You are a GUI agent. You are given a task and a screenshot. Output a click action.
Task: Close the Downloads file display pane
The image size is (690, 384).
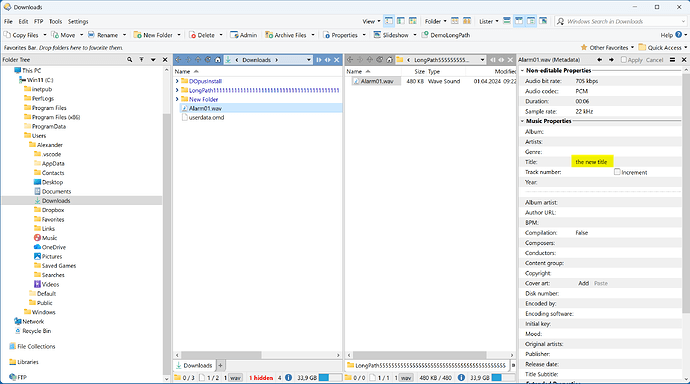(x=337, y=60)
